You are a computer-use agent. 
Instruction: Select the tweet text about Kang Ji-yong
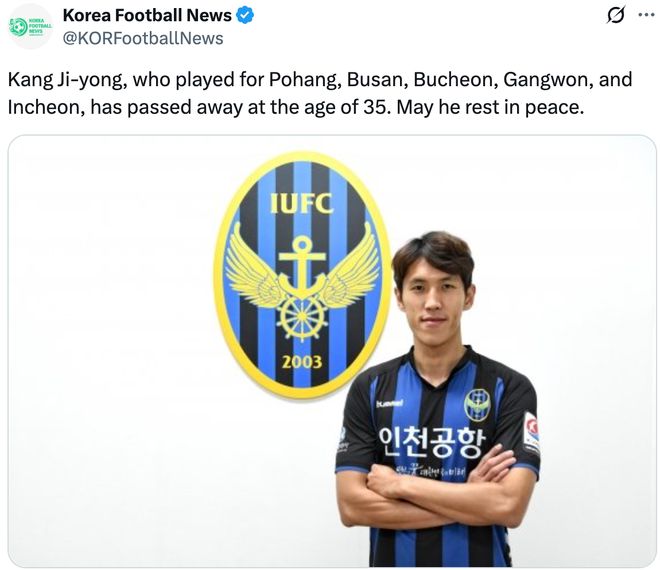pyautogui.click(x=320, y=93)
